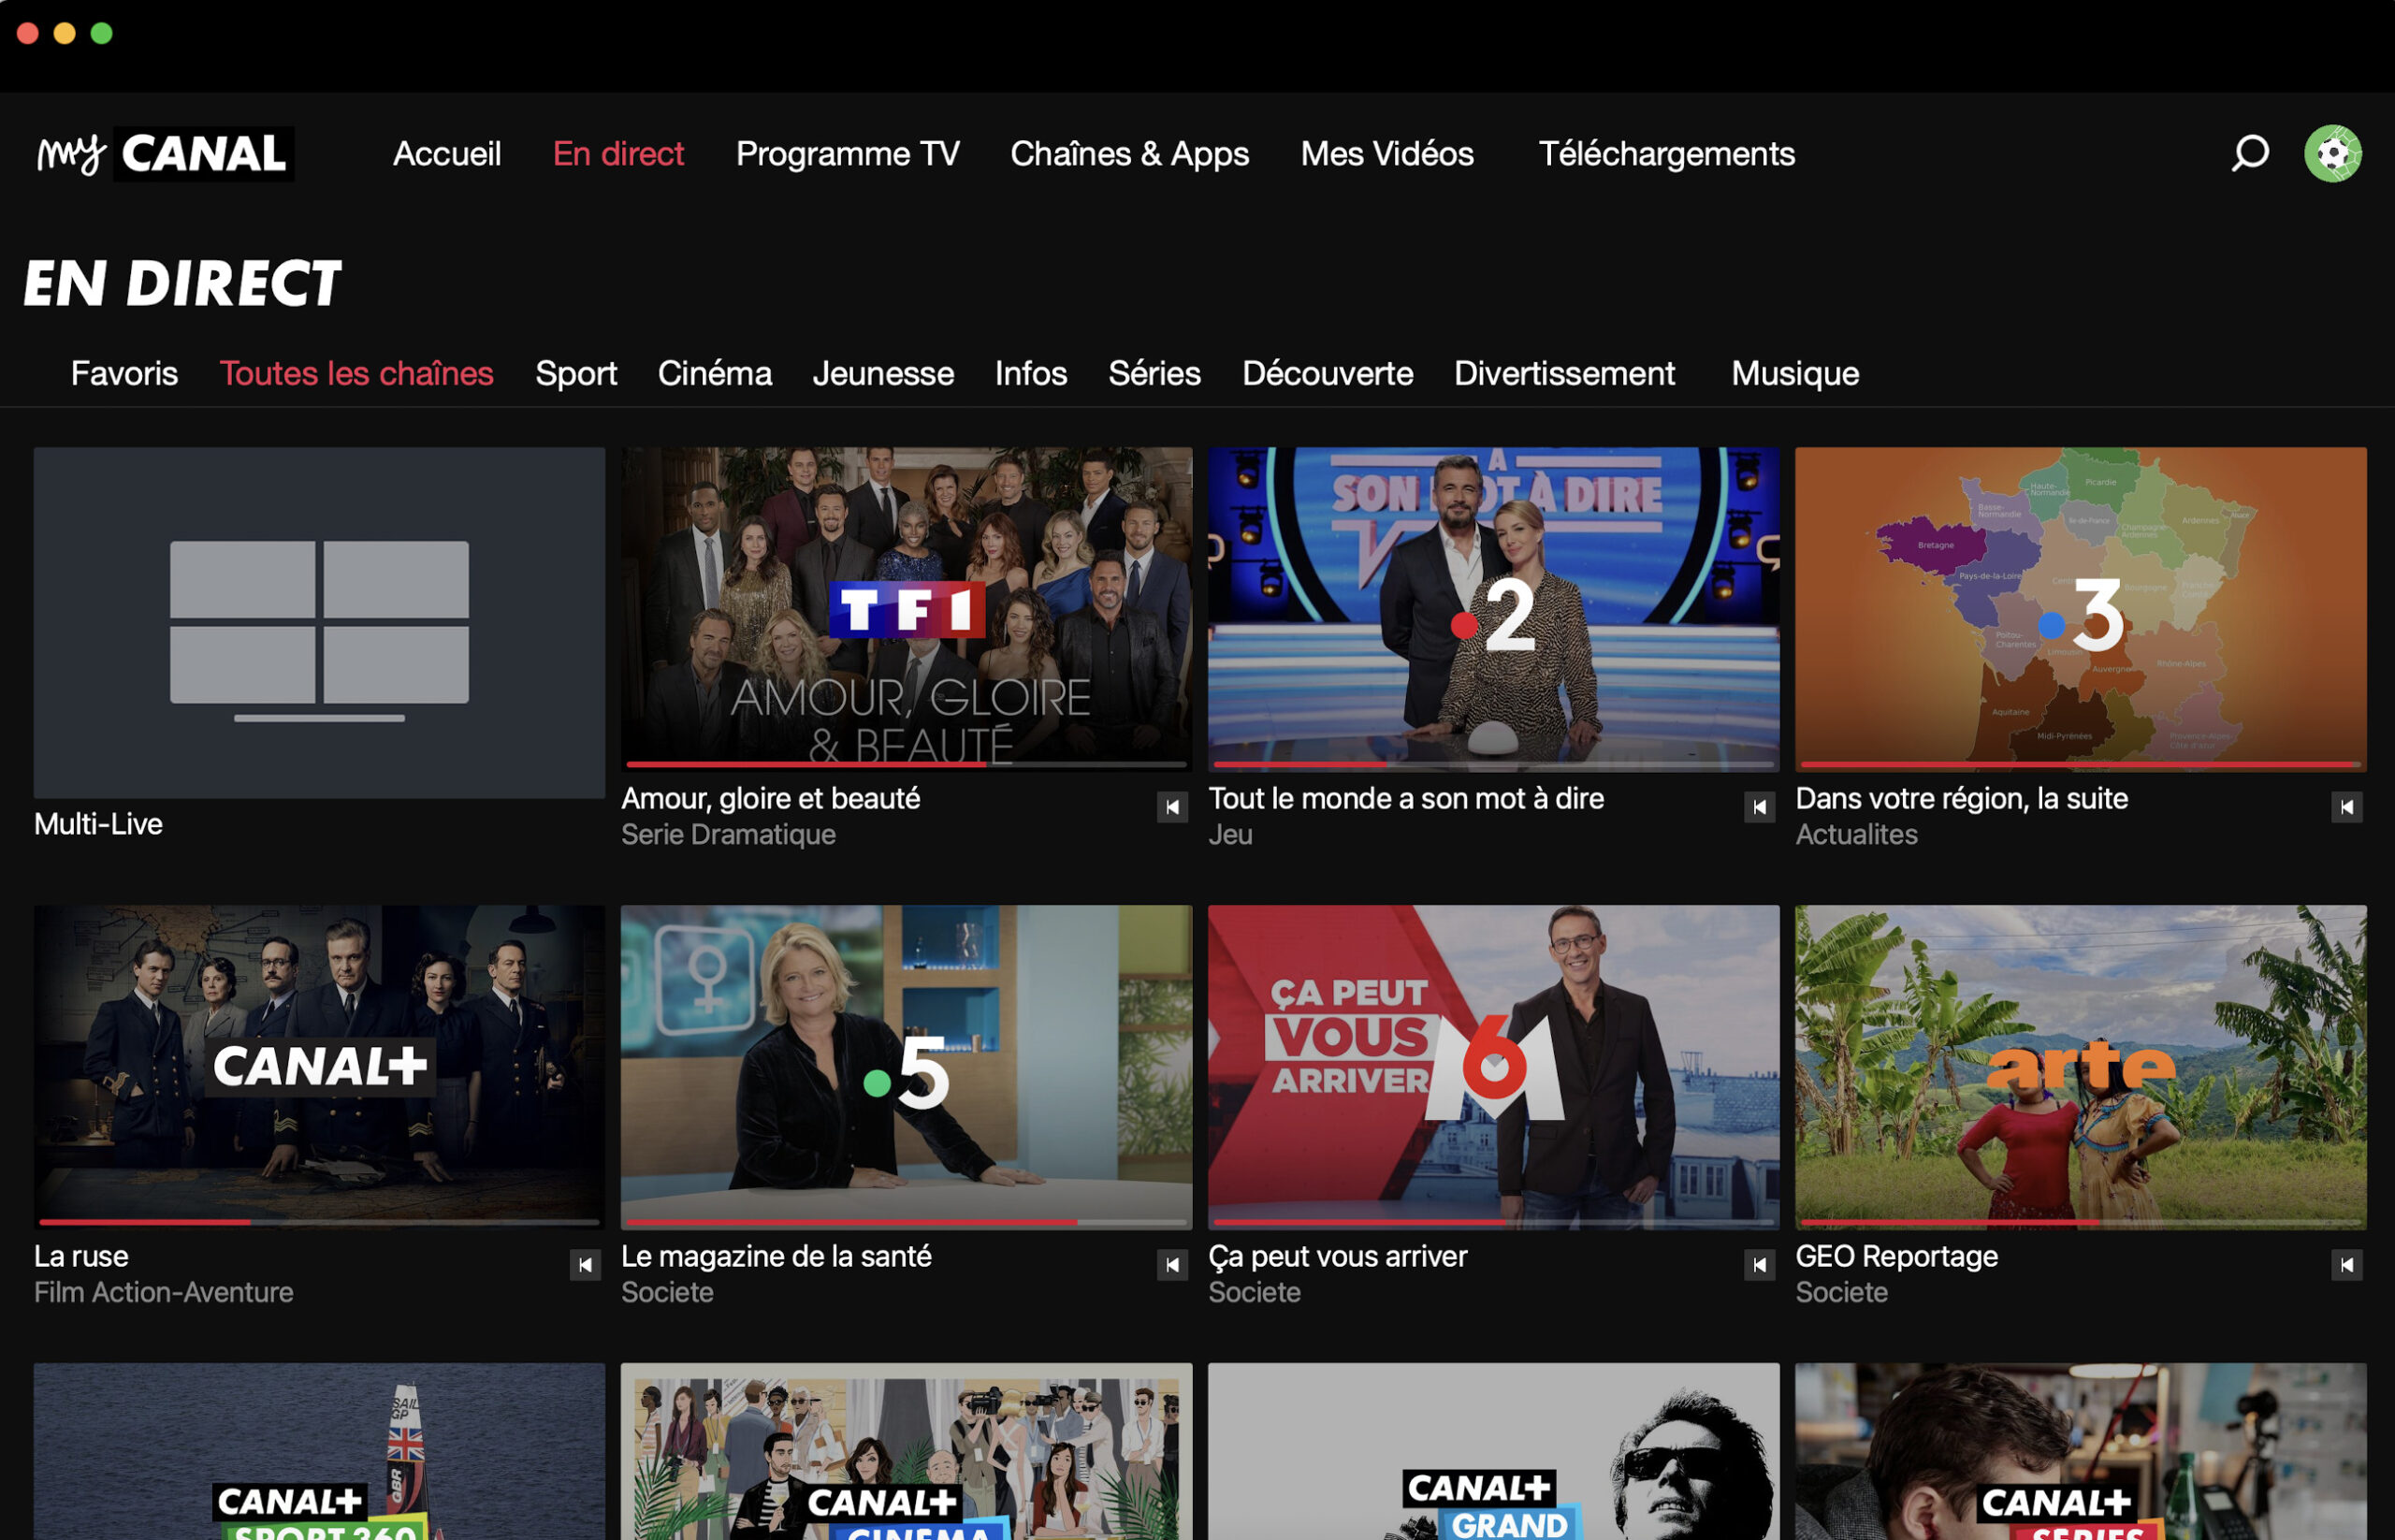Click the Serie Dramatique genre label

pos(728,834)
